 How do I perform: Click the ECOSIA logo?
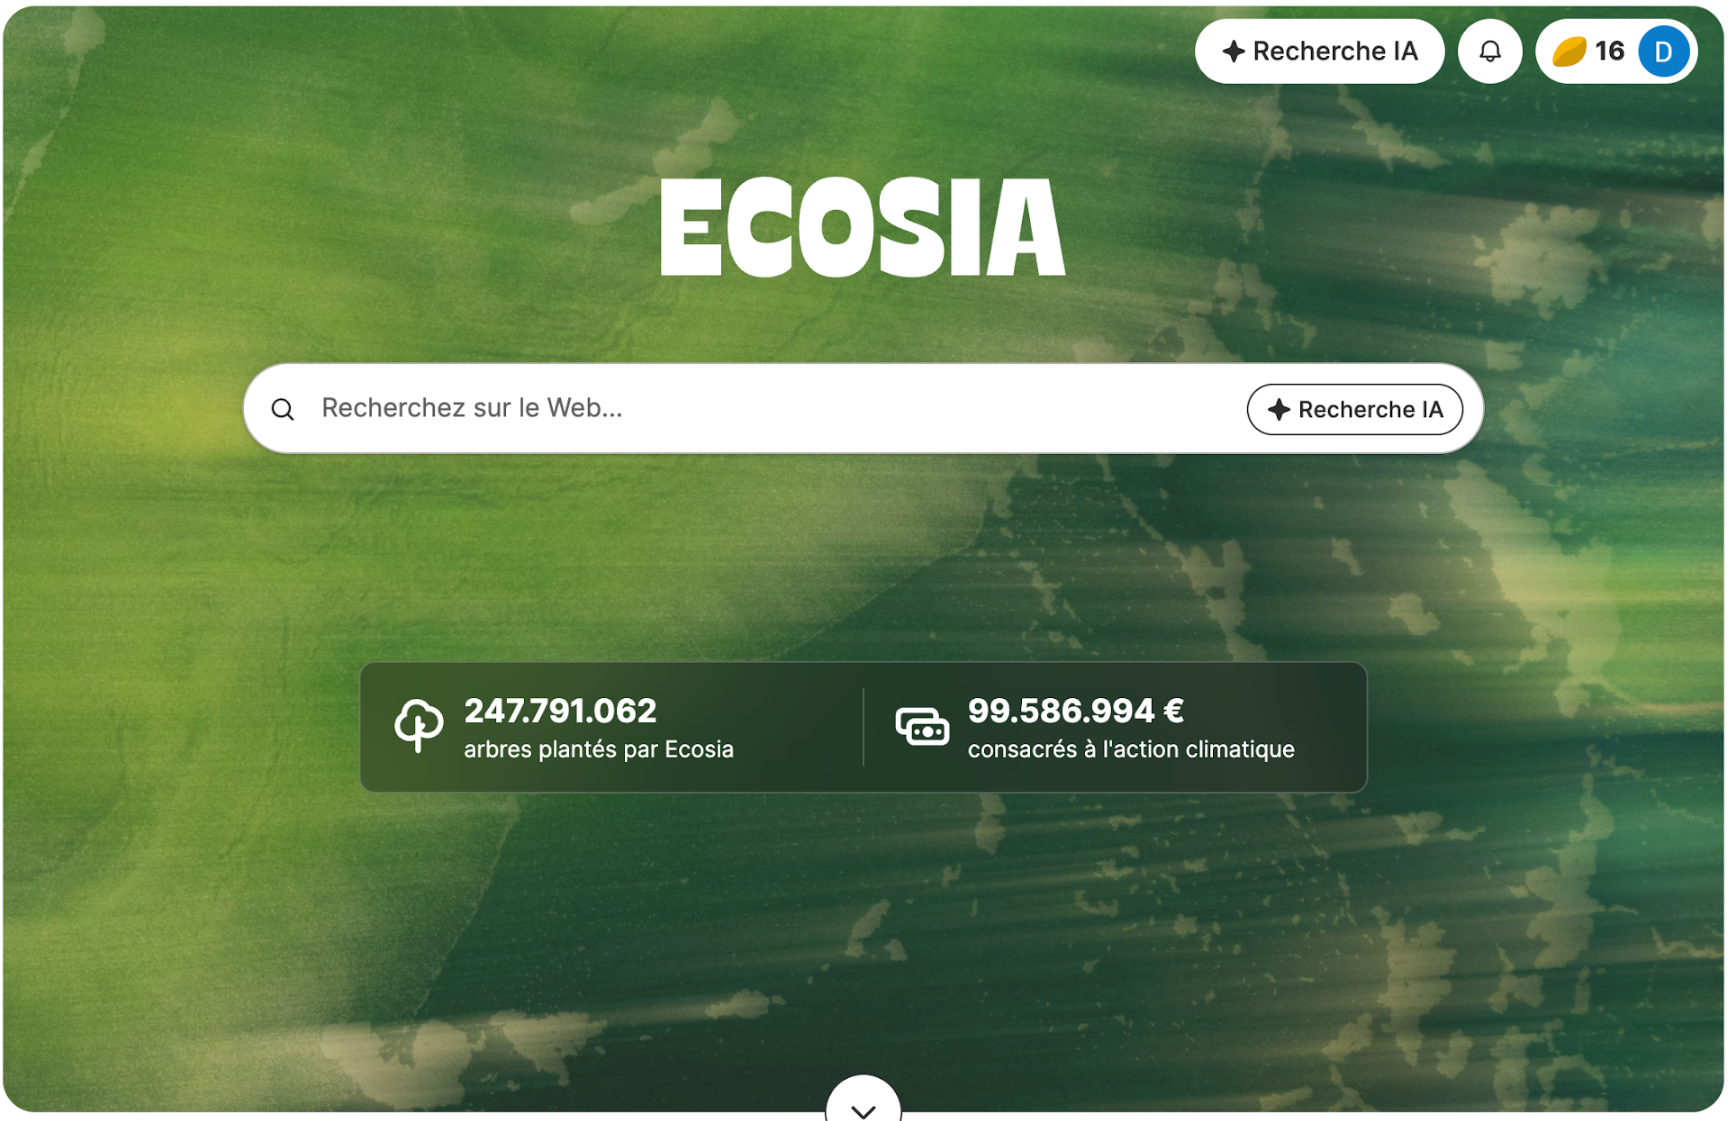863,227
